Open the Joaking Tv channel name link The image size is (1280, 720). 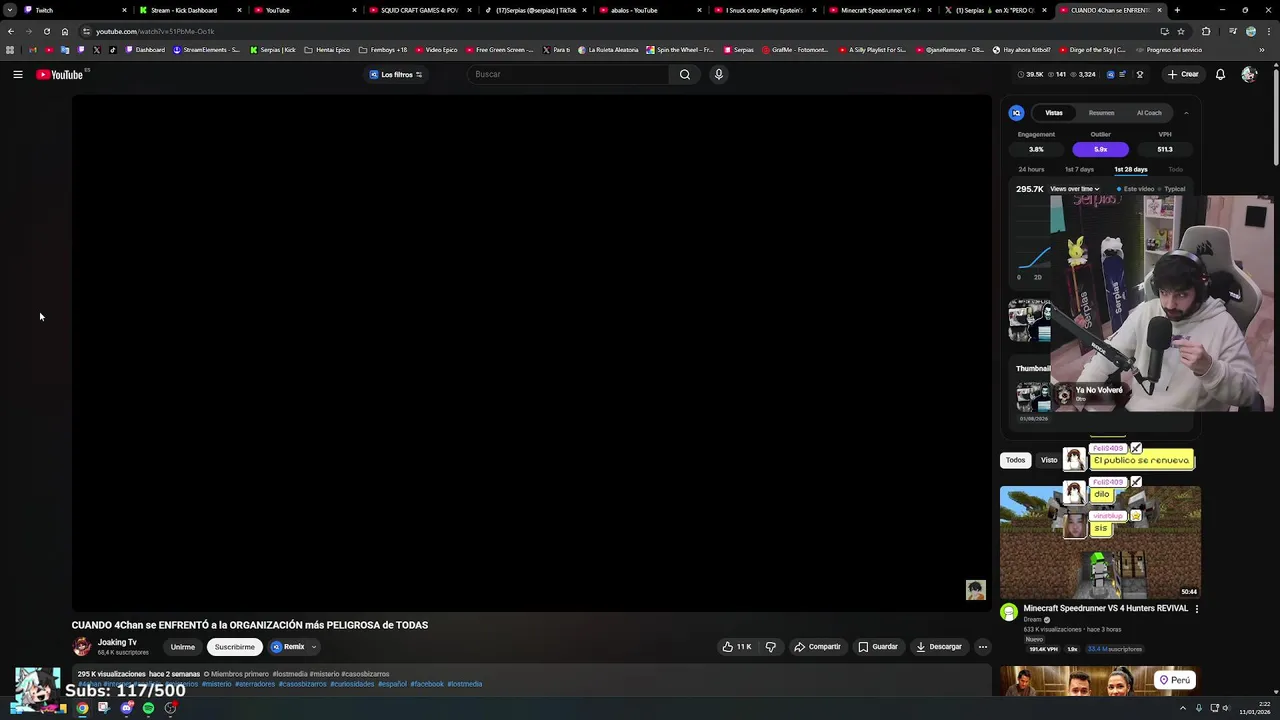(x=117, y=642)
